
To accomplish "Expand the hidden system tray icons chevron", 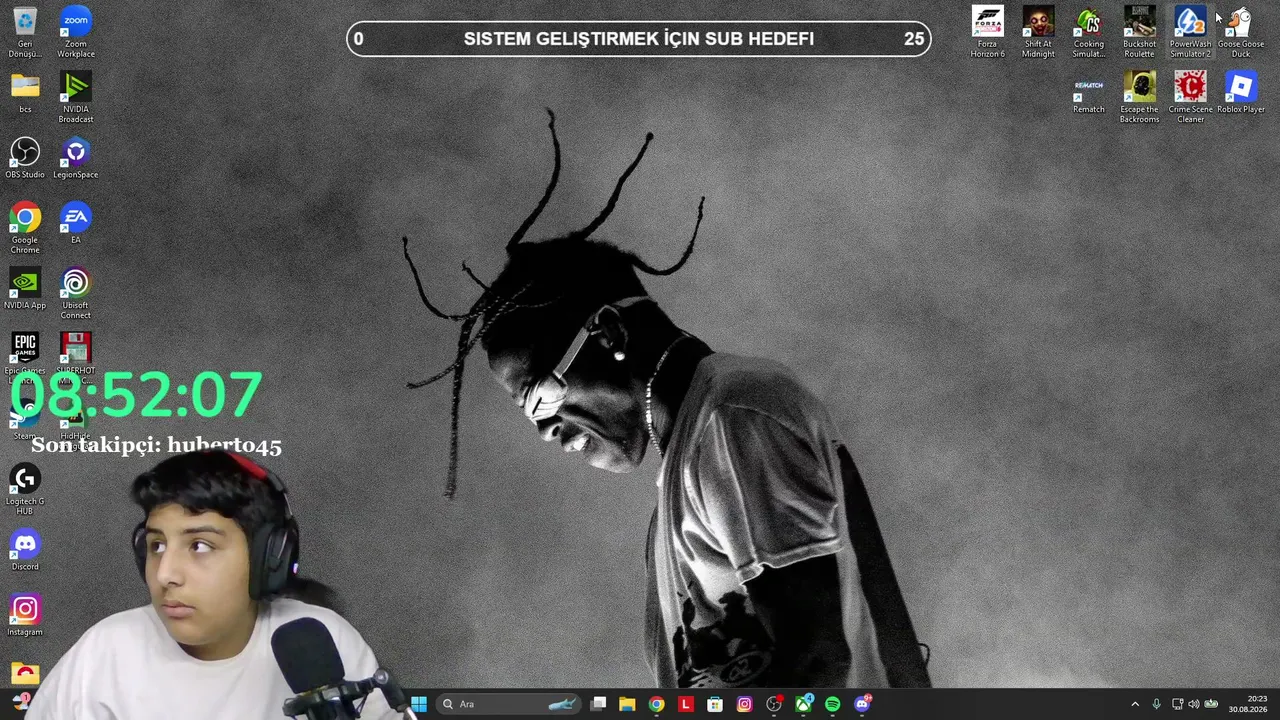I will [x=1134, y=704].
